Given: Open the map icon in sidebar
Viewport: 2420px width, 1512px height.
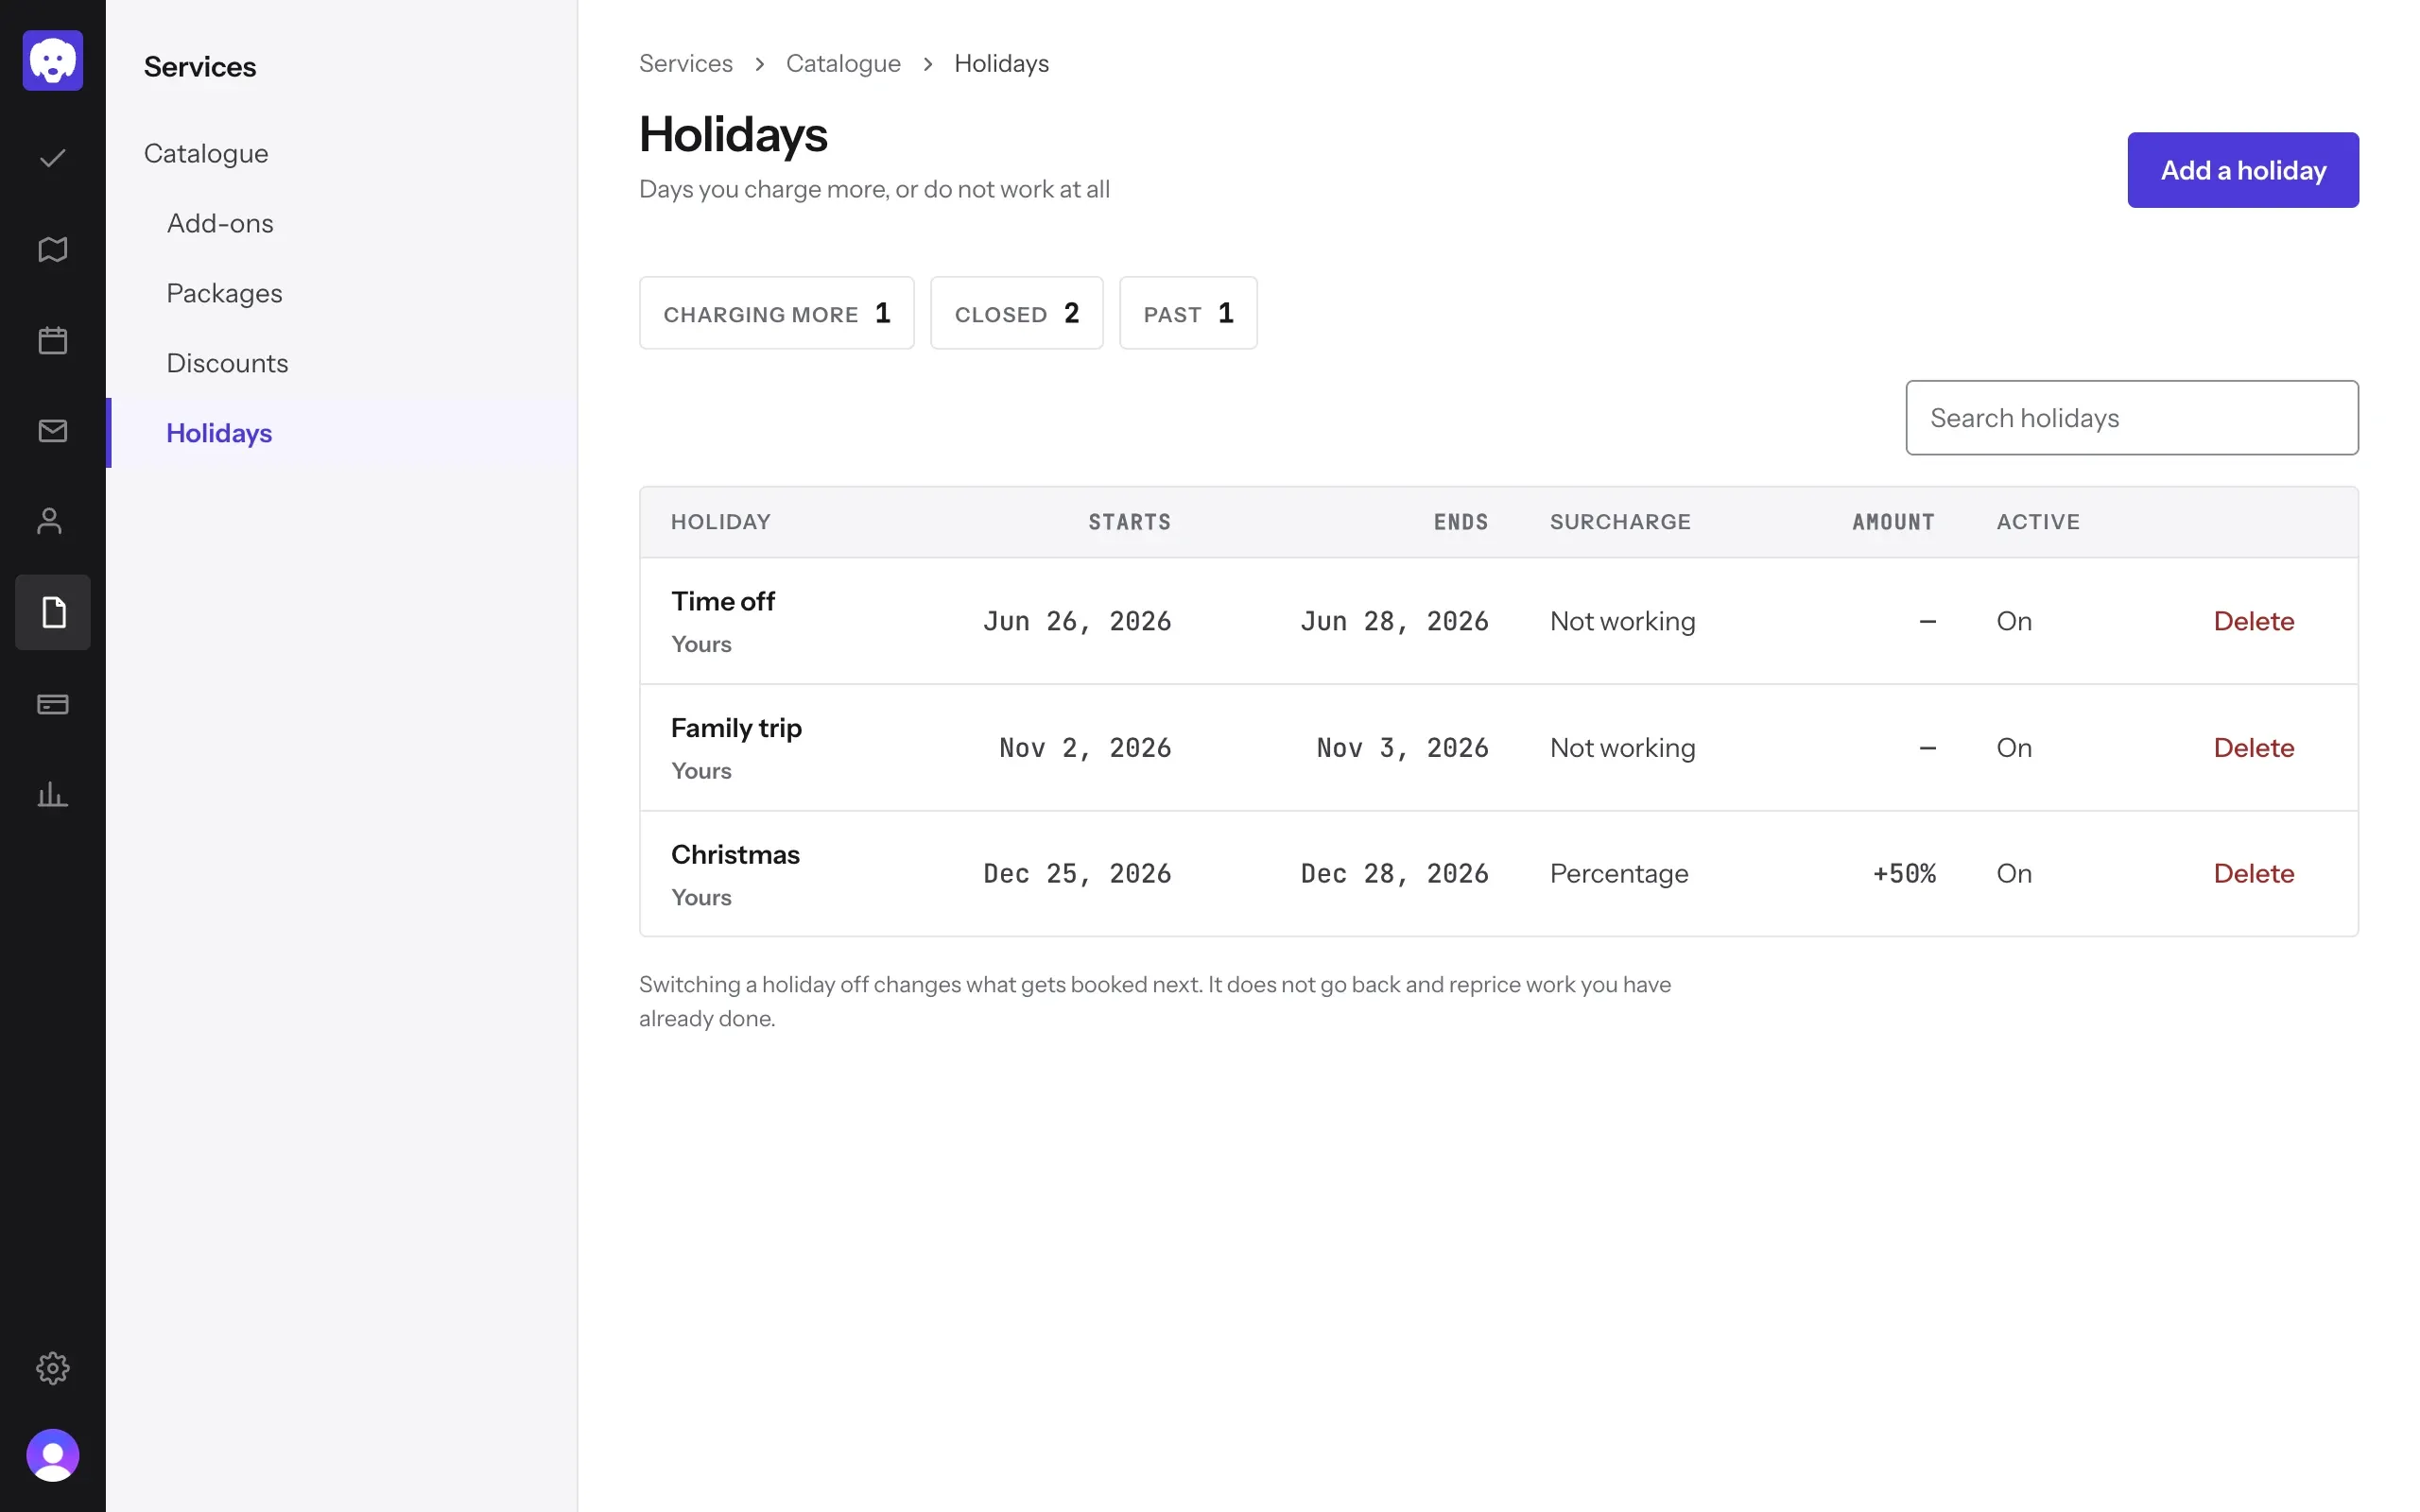Looking at the screenshot, I should coord(53,249).
